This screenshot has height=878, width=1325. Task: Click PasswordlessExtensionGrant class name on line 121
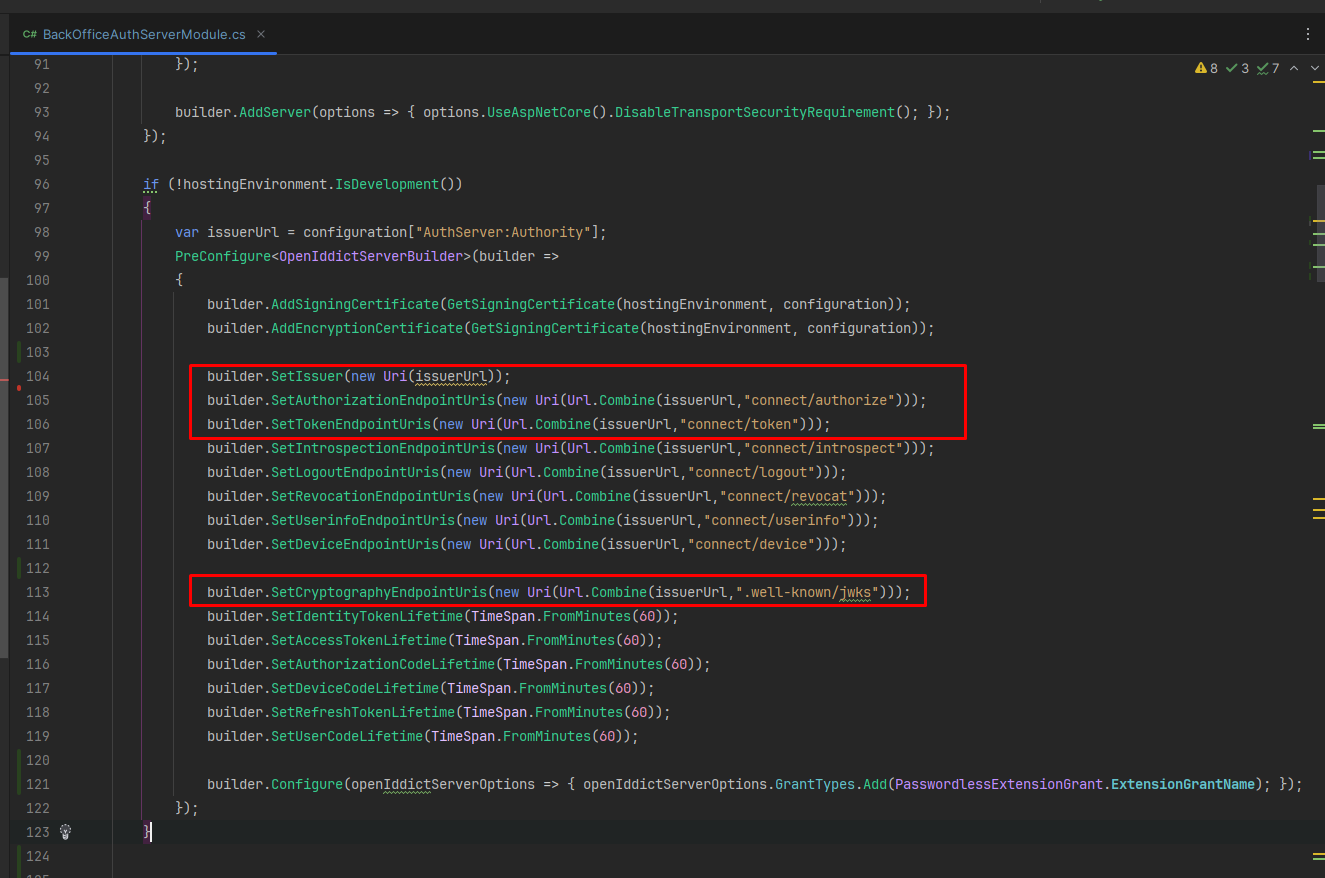pos(999,784)
